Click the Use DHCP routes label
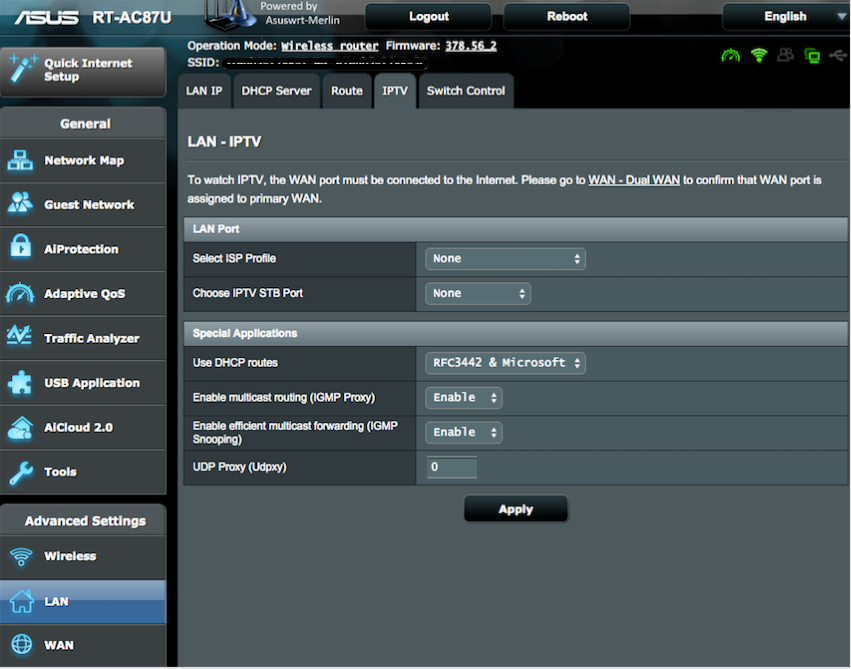 tap(235, 363)
